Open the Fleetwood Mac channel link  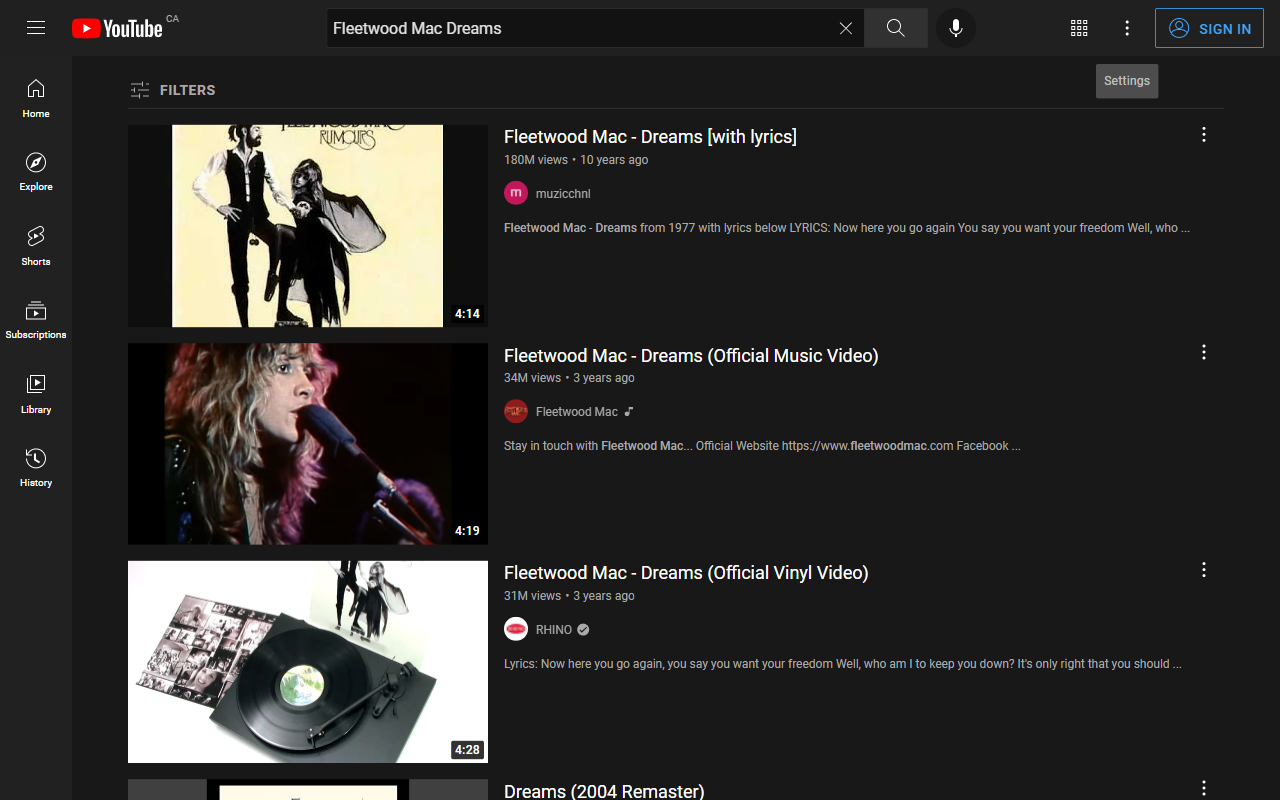click(x=577, y=411)
